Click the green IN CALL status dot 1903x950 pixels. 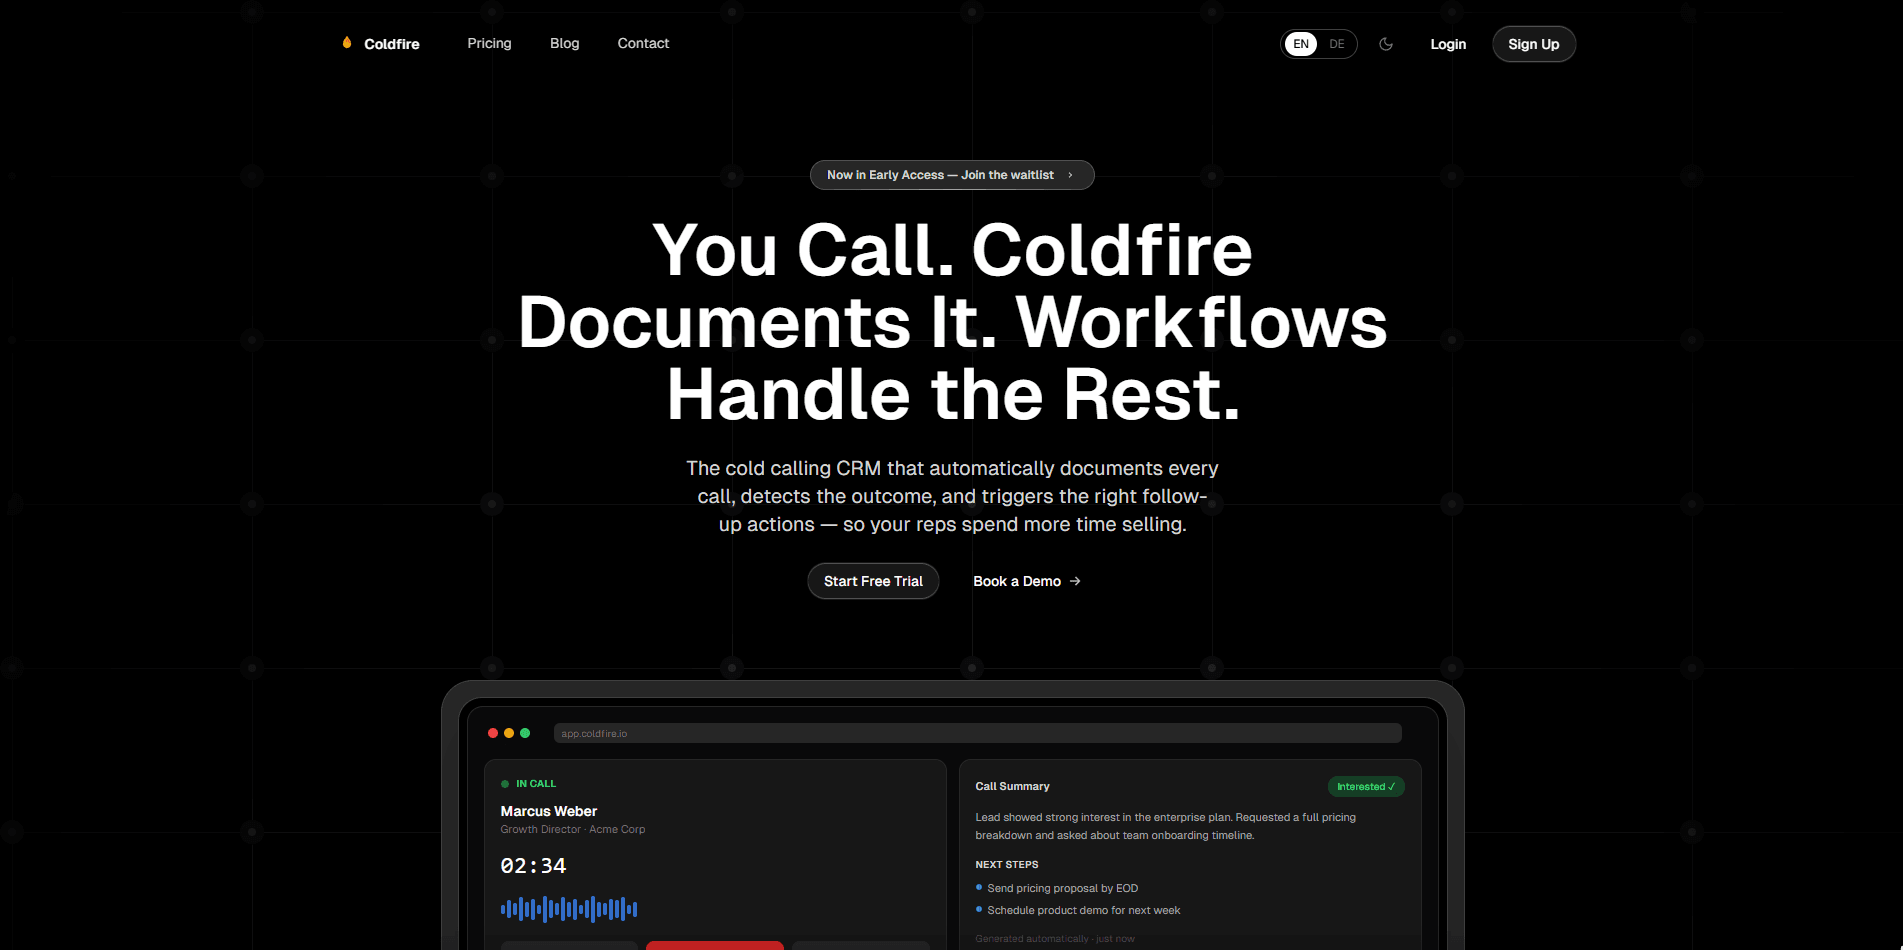click(504, 783)
